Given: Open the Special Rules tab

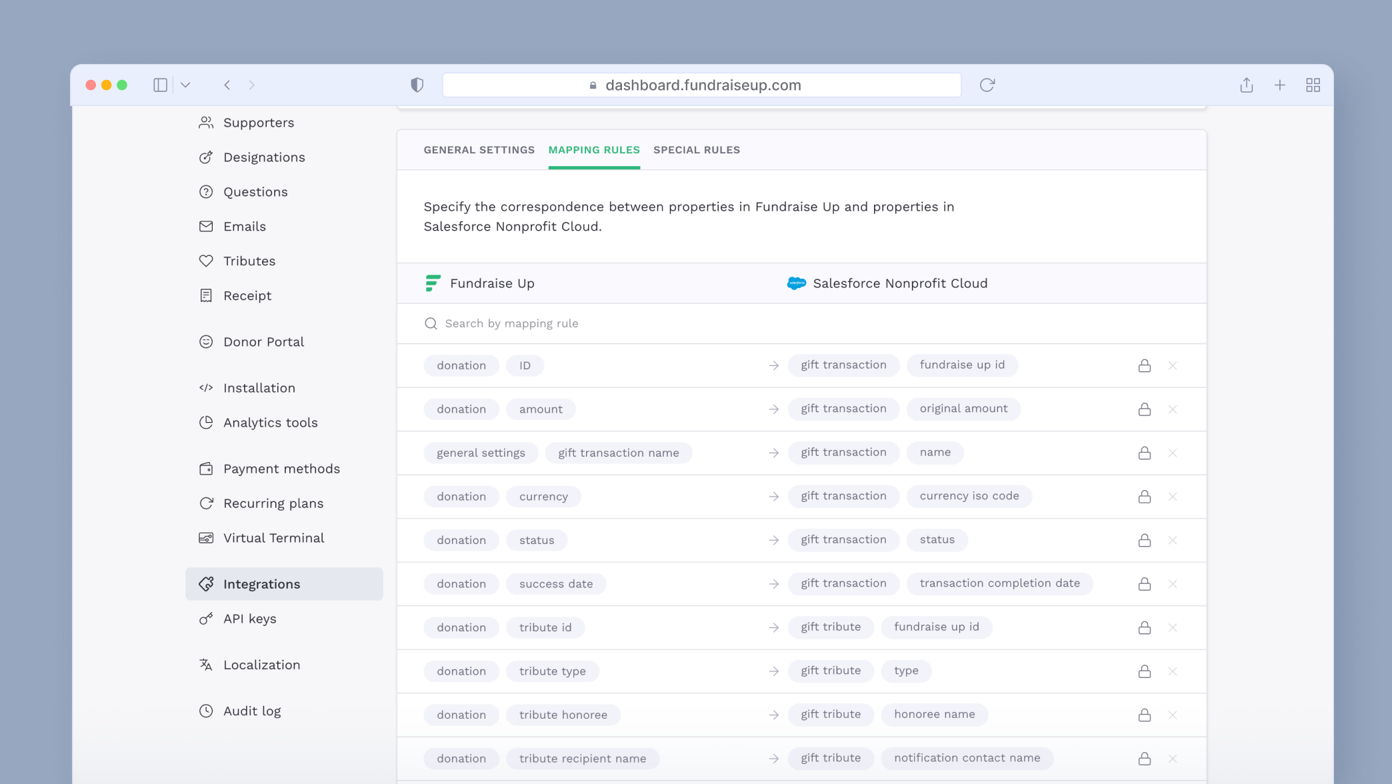Looking at the screenshot, I should click(x=696, y=150).
